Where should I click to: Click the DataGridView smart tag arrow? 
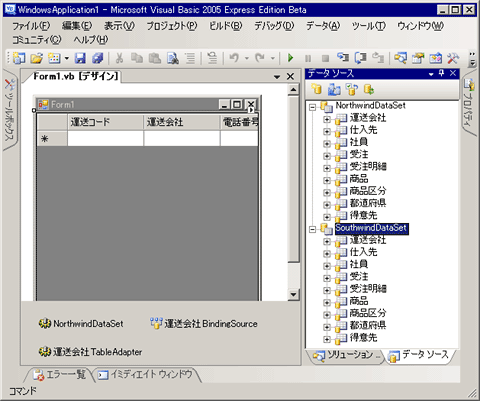pyautogui.click(x=251, y=109)
